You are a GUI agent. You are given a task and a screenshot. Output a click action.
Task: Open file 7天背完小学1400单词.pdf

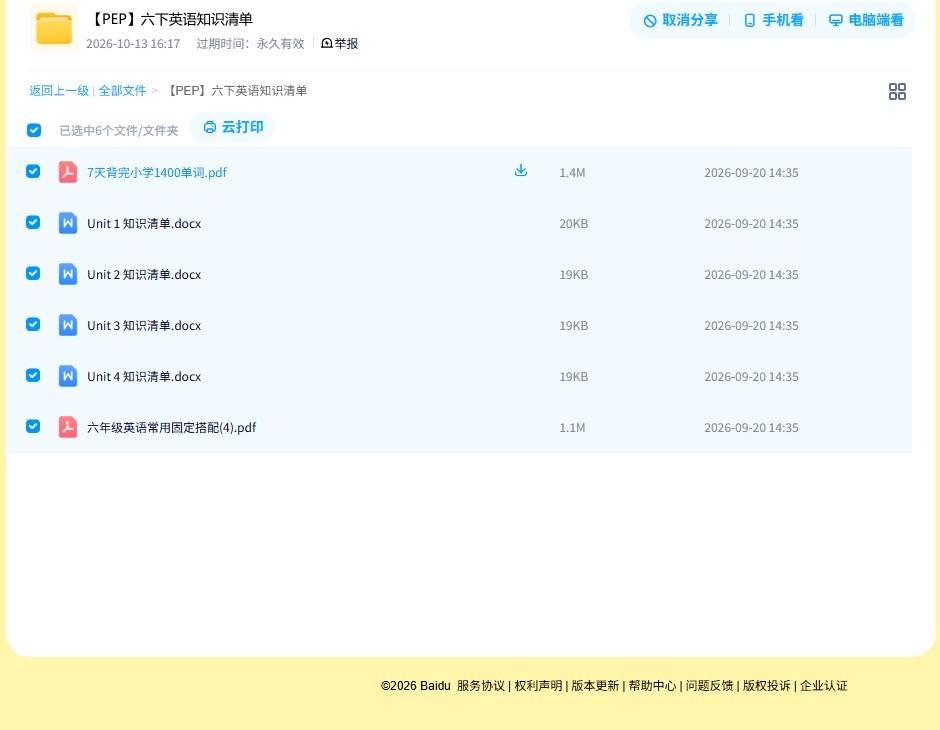157,173
